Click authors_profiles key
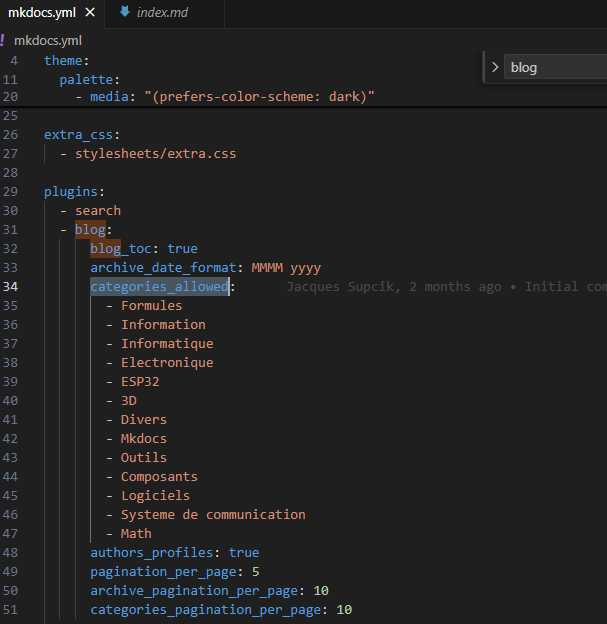The width and height of the screenshot is (607, 624). tap(152, 553)
